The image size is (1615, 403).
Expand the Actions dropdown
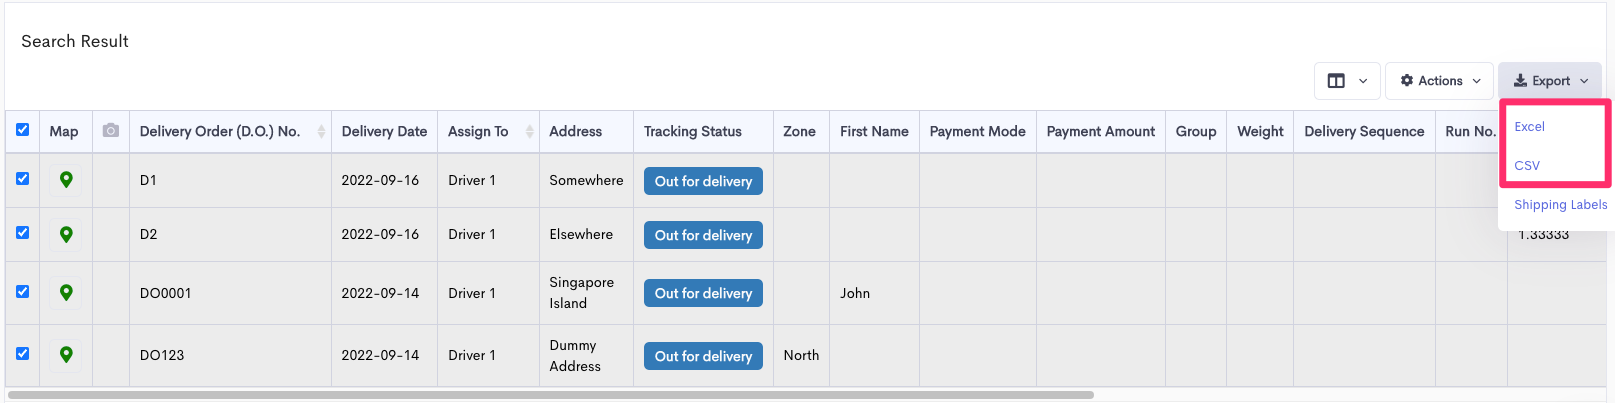[1439, 81]
